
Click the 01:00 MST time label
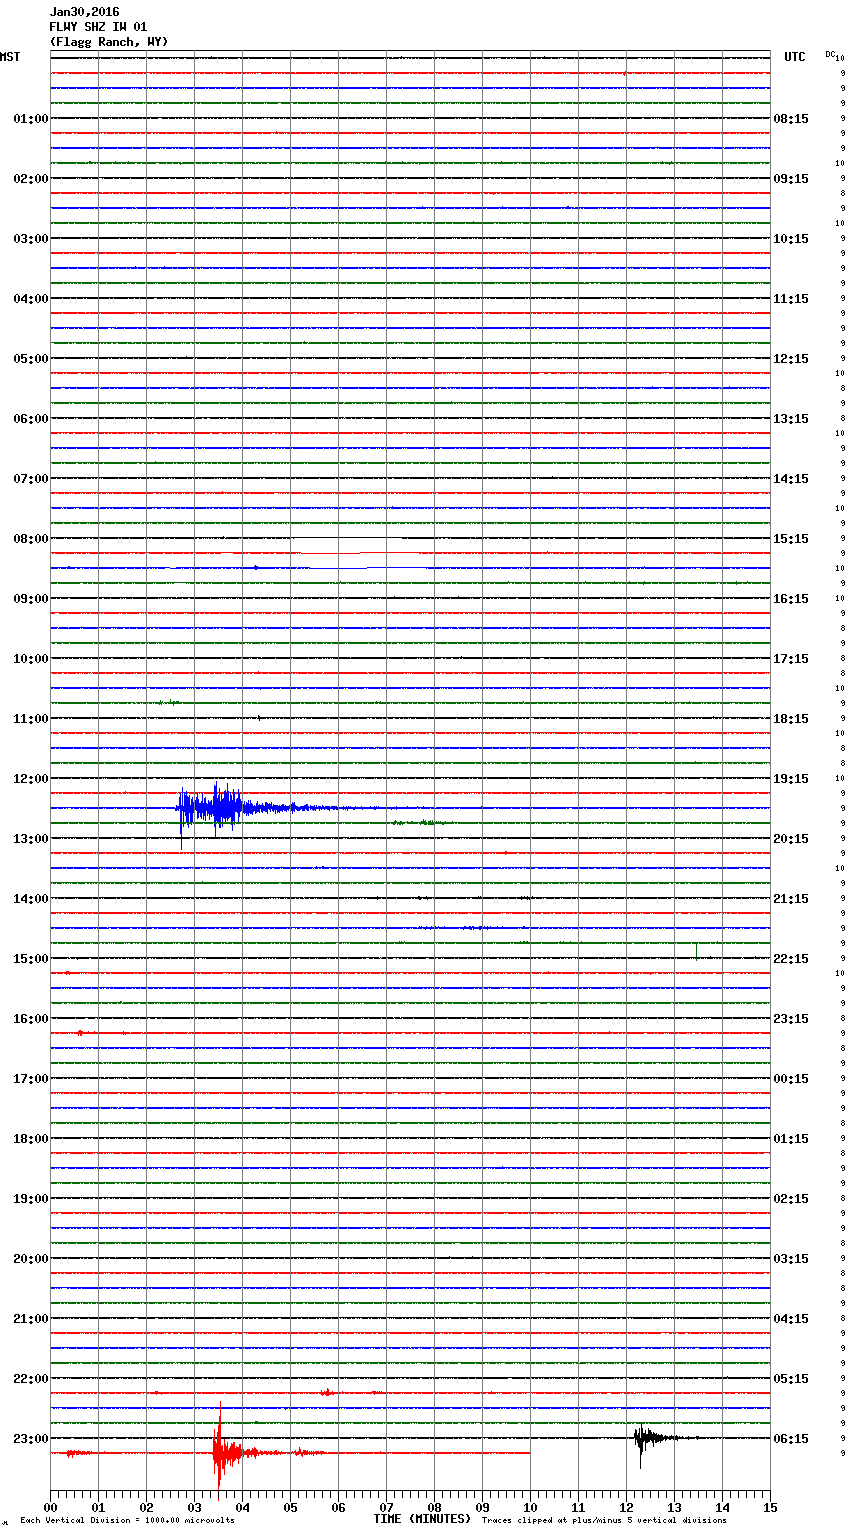tap(31, 119)
